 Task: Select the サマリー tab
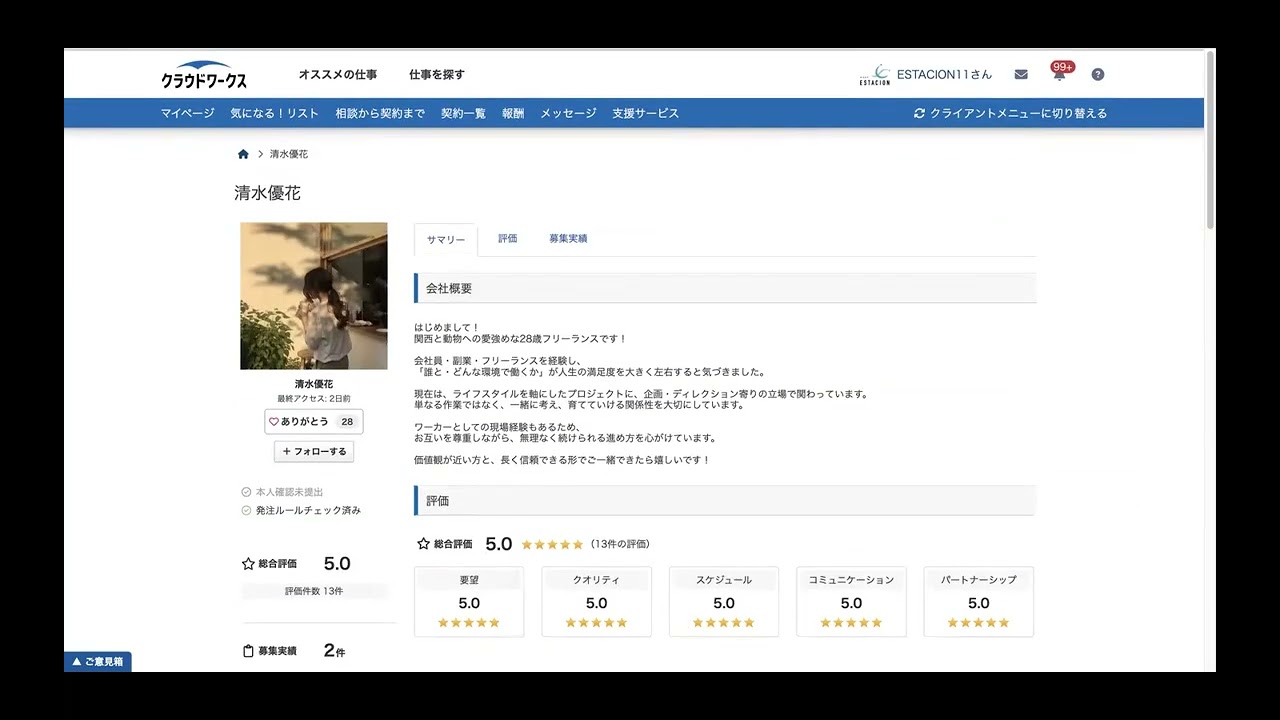click(x=446, y=240)
